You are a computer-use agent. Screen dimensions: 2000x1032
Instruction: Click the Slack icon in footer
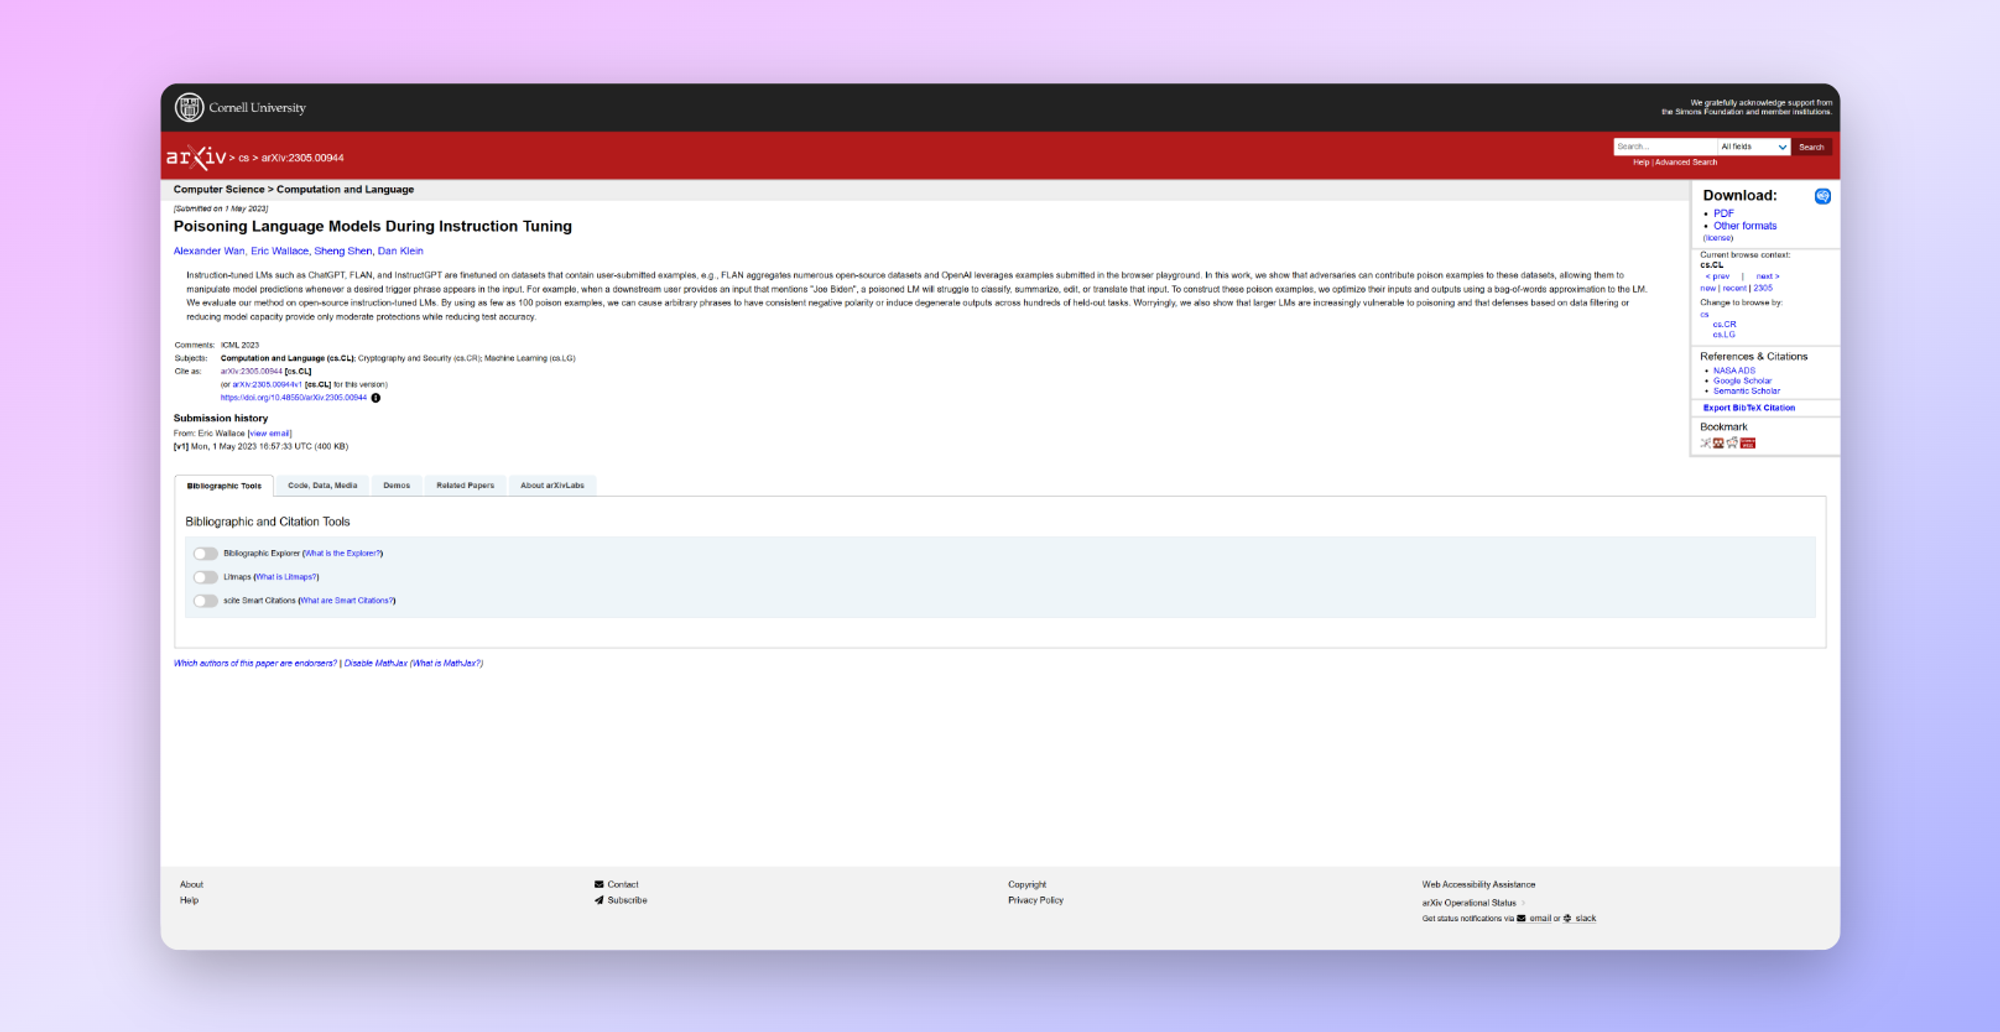tap(1567, 918)
